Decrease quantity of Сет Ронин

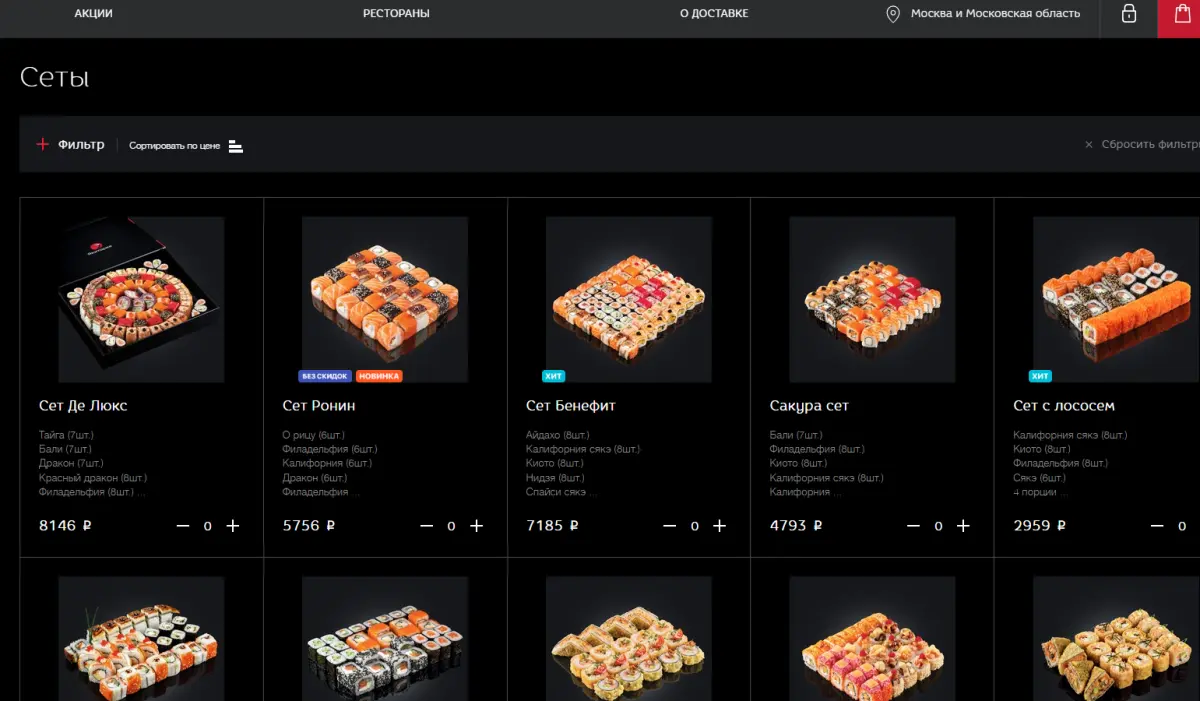click(x=427, y=526)
